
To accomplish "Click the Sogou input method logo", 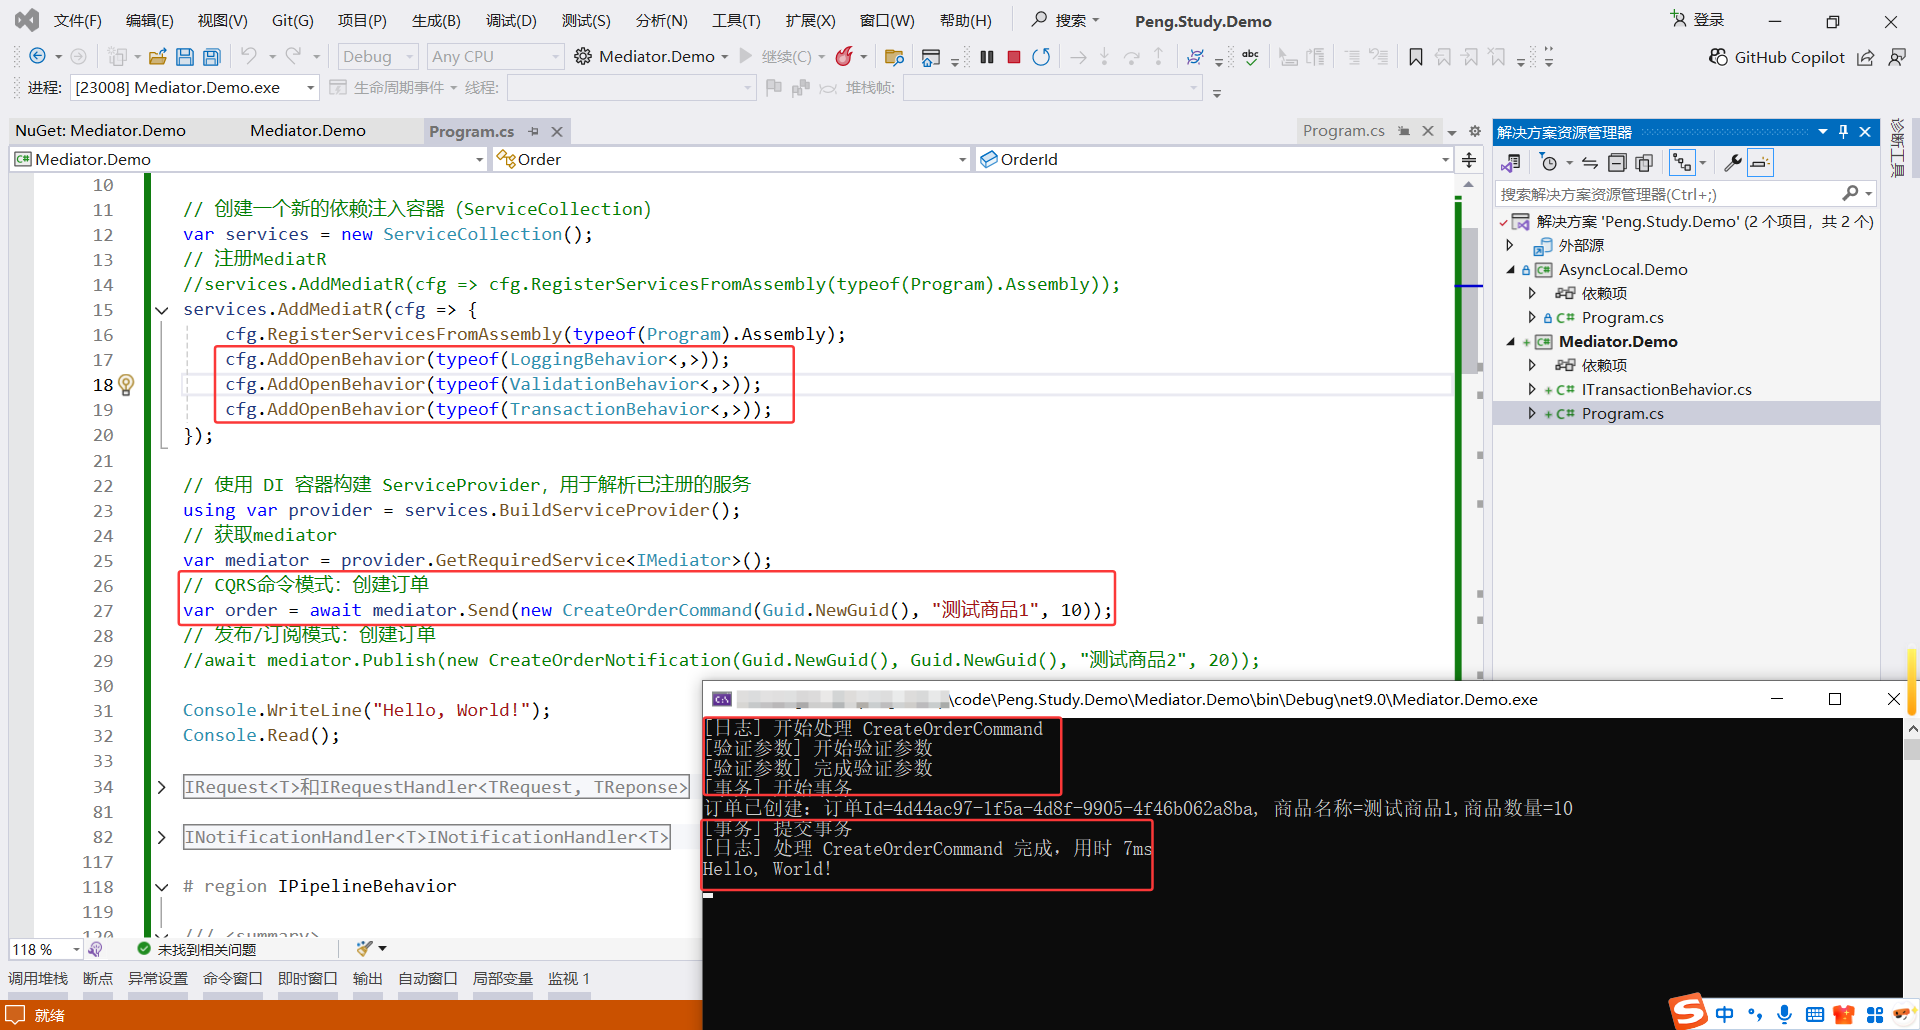I will [1689, 1011].
